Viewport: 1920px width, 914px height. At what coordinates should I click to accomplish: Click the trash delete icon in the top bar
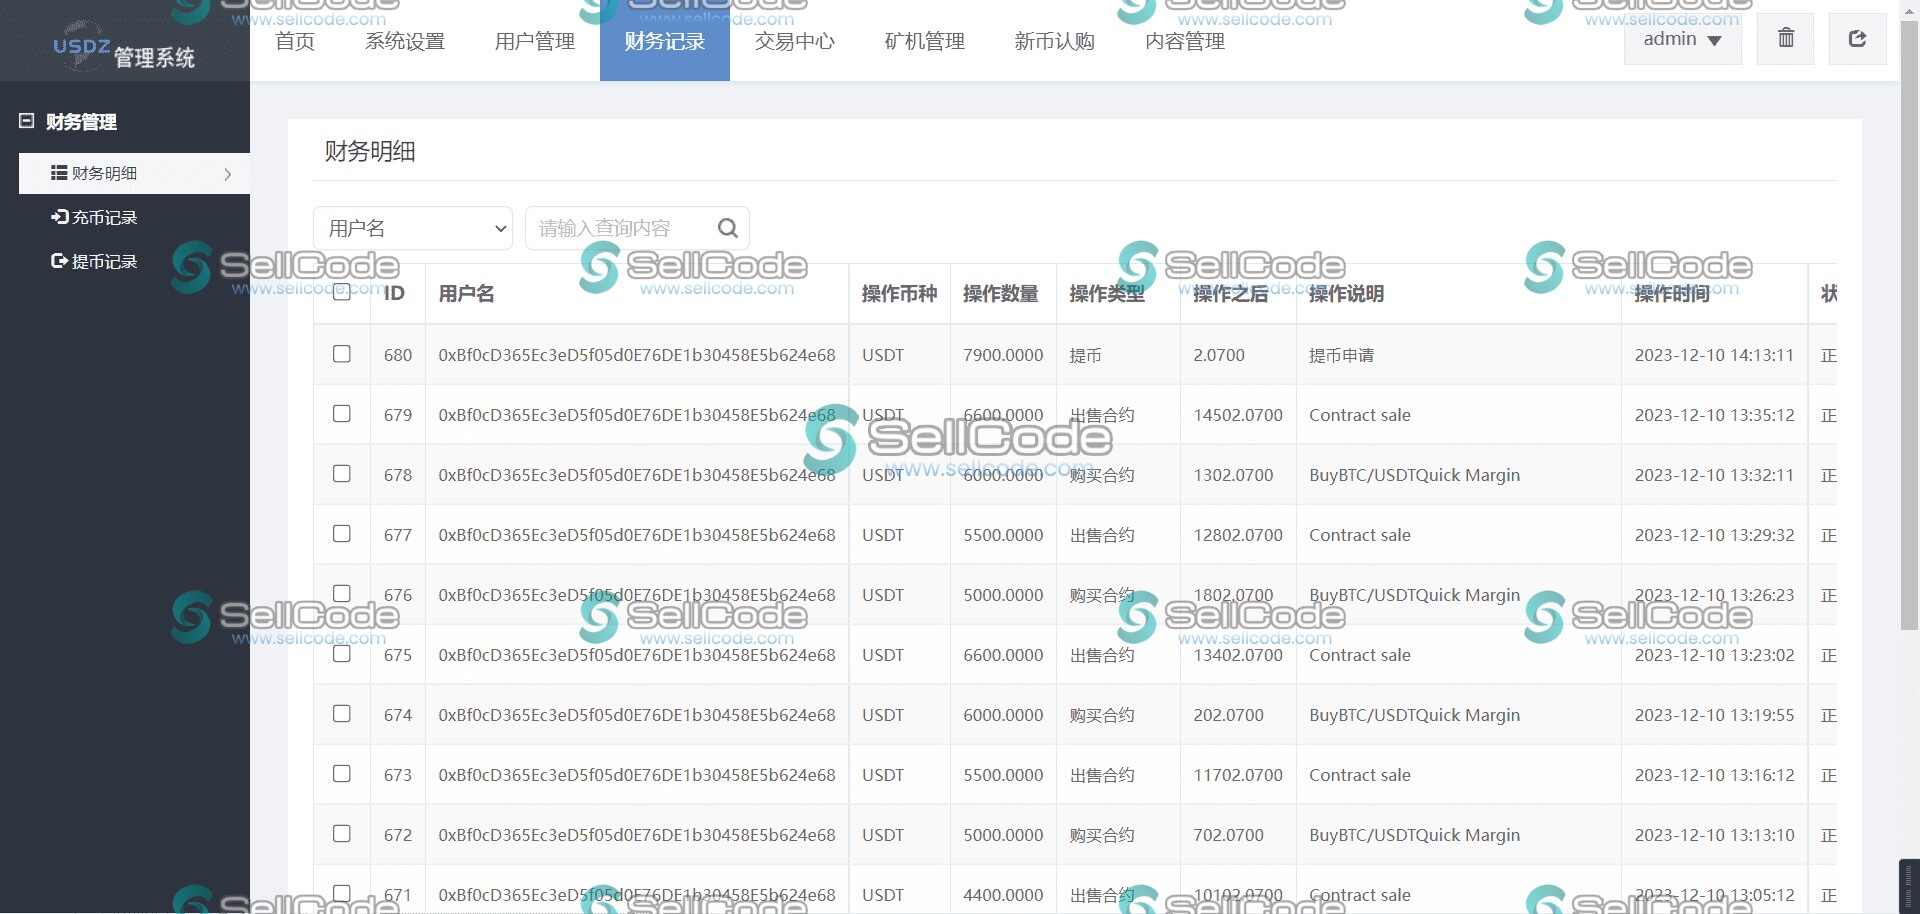point(1784,39)
